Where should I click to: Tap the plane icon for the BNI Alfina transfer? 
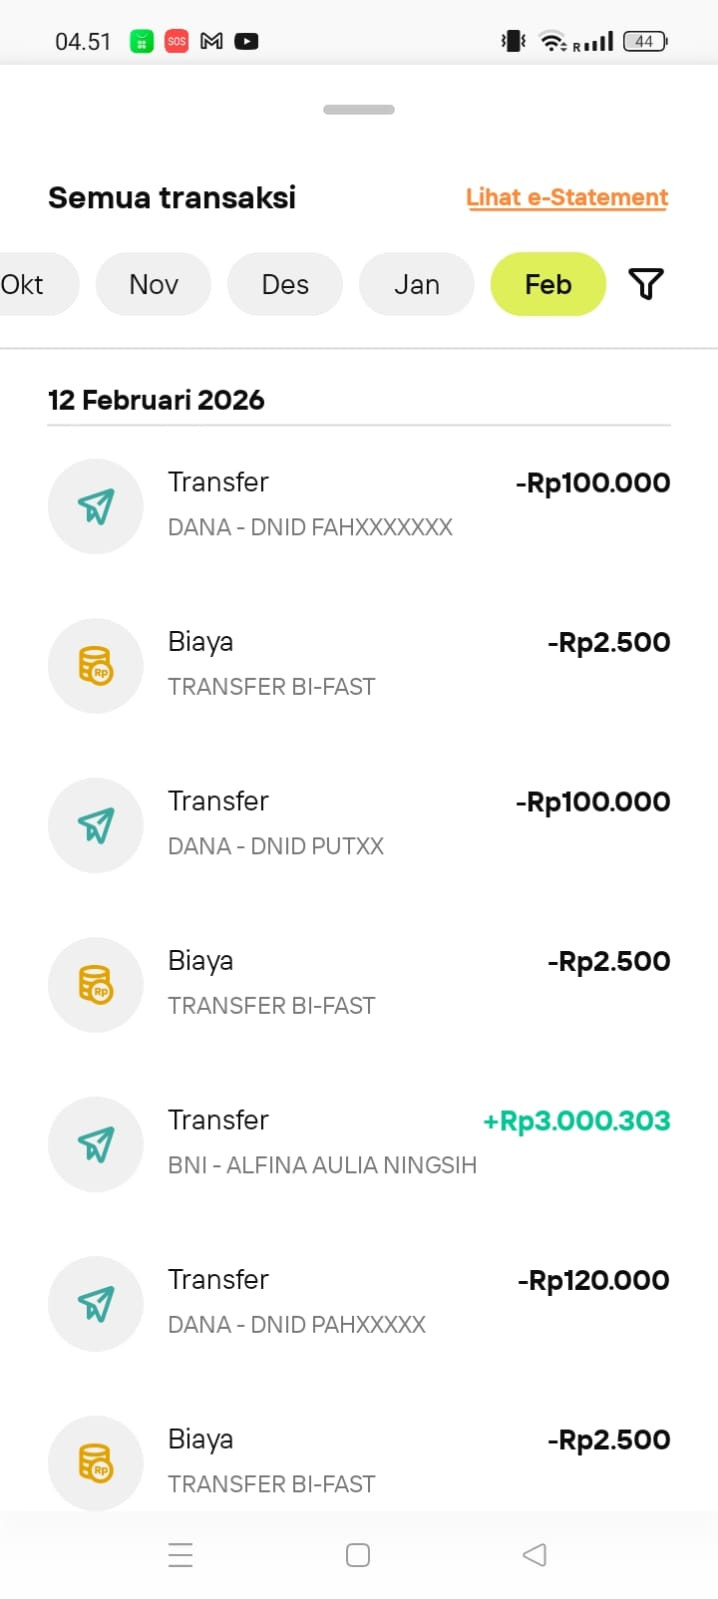[x=96, y=1144]
